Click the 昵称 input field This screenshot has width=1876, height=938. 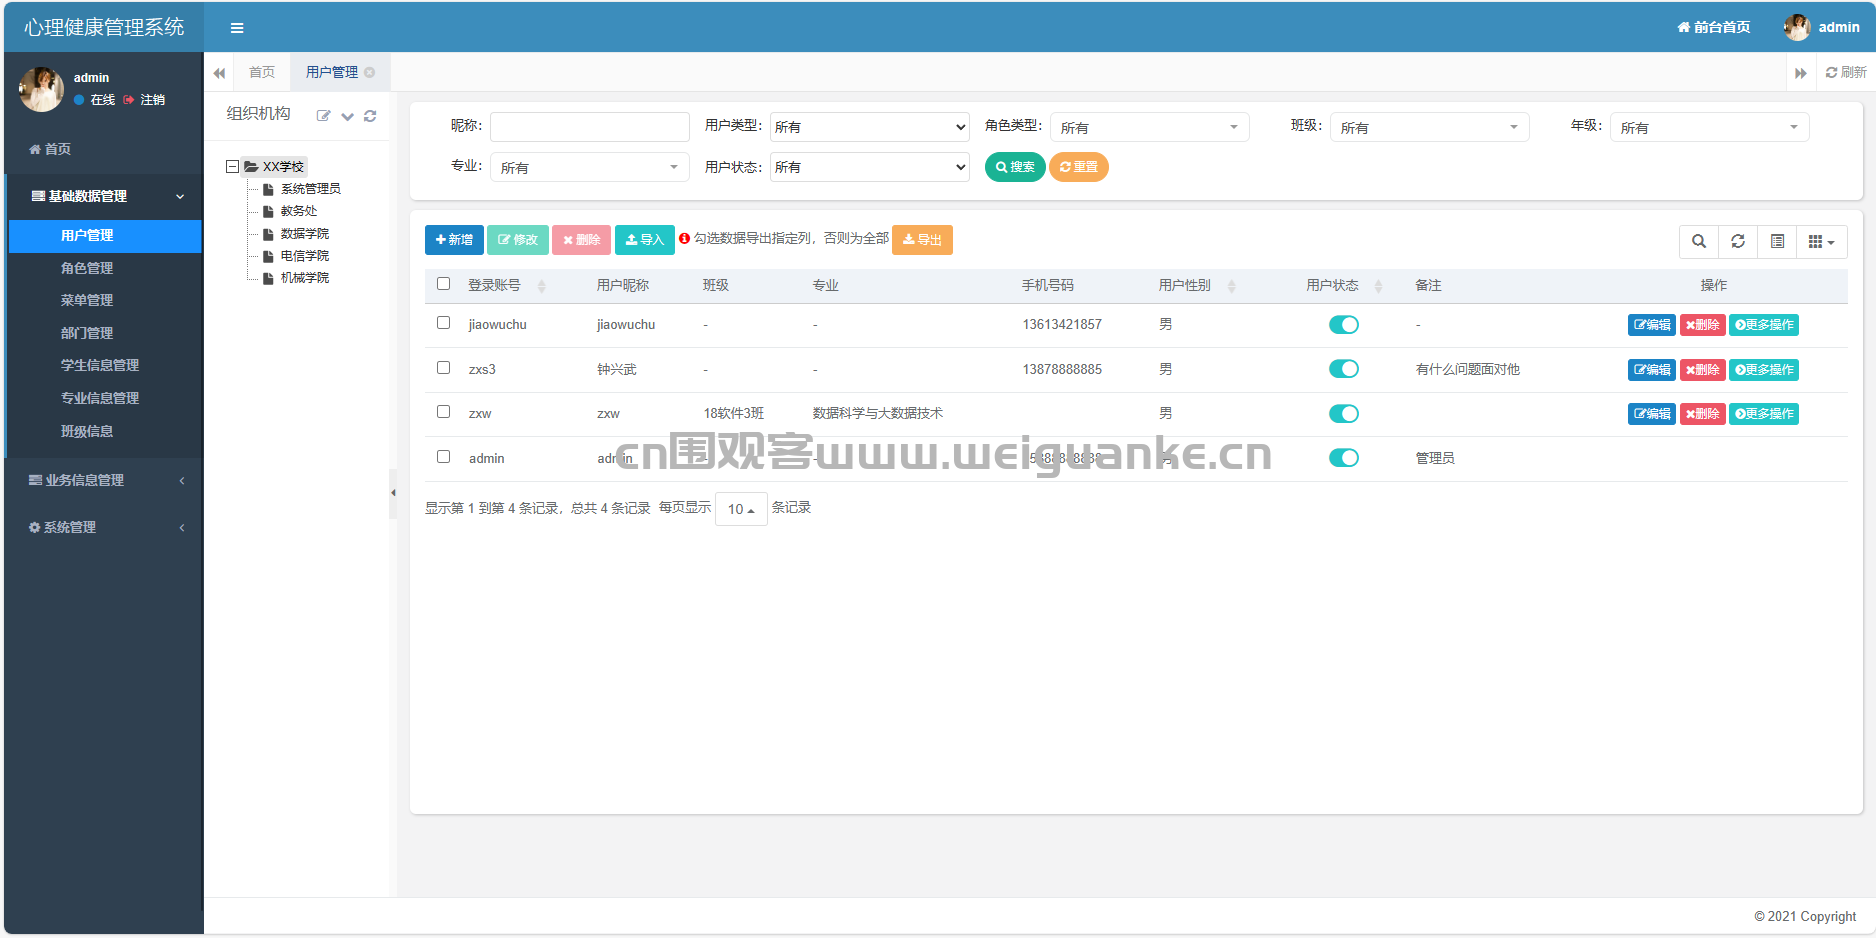[x=590, y=127]
